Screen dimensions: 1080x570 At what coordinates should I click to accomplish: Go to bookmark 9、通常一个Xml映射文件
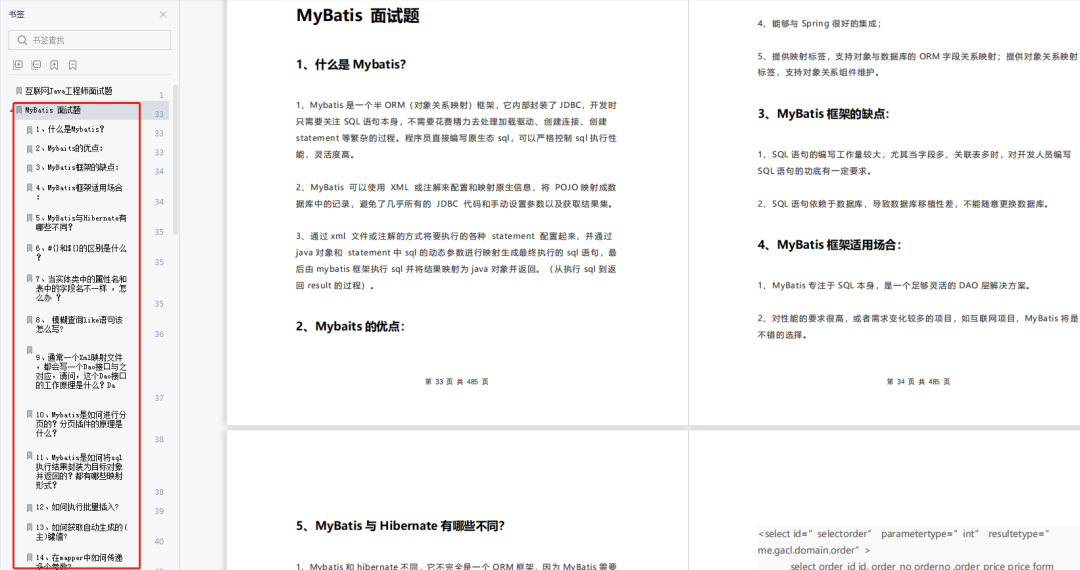81,371
